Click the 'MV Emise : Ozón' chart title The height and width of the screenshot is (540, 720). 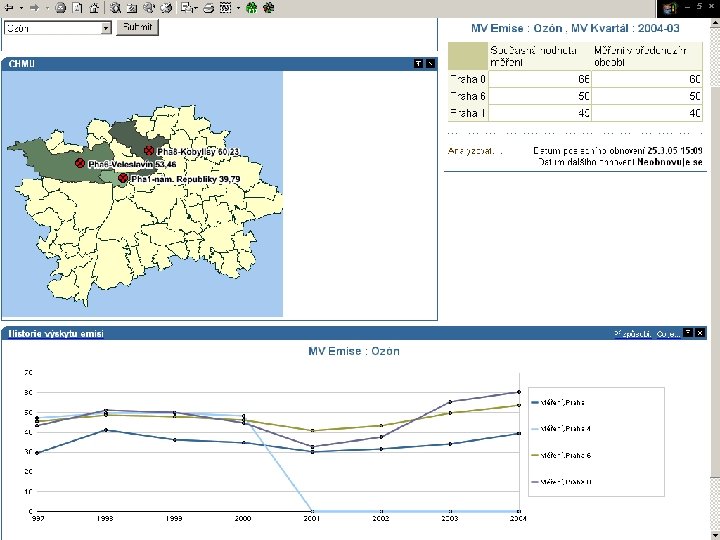[354, 351]
